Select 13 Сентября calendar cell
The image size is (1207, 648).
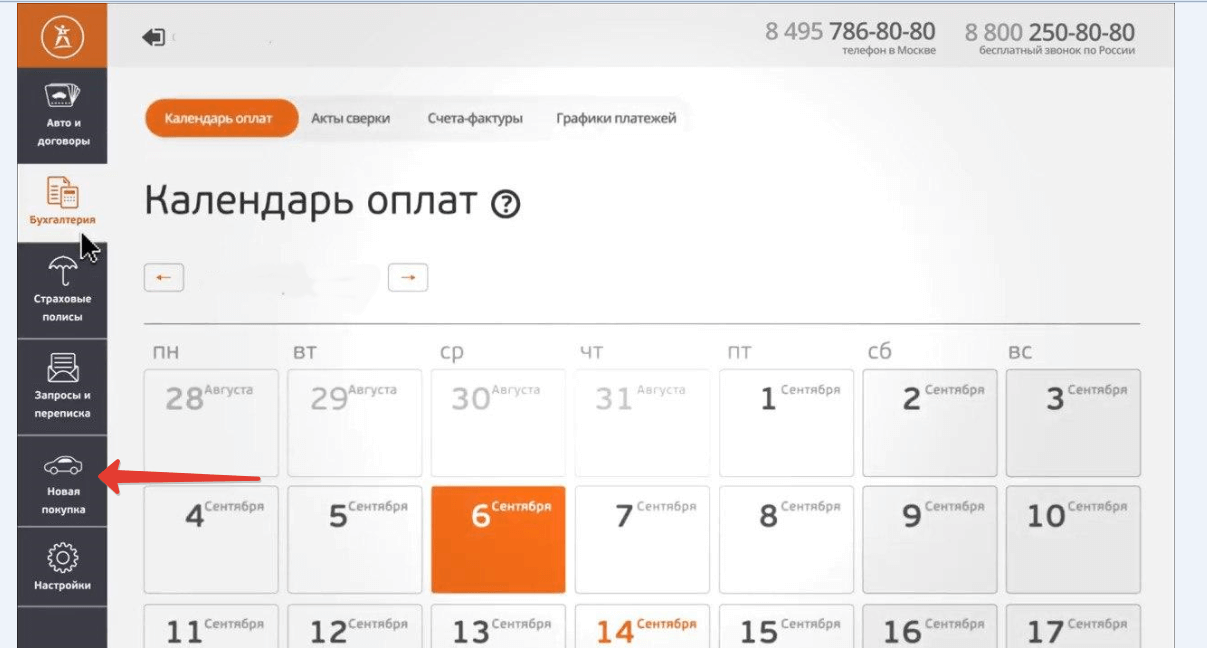pyautogui.click(x=498, y=626)
